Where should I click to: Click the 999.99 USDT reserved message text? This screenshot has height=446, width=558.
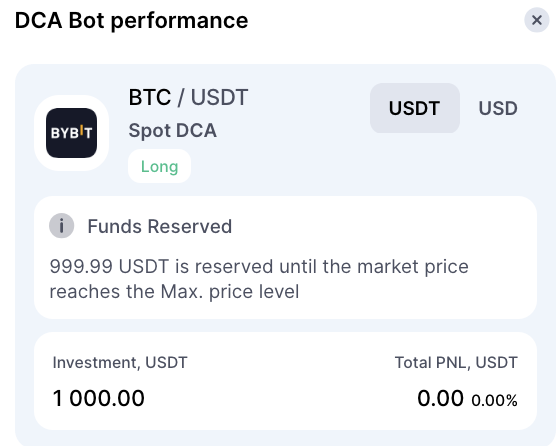coord(259,279)
